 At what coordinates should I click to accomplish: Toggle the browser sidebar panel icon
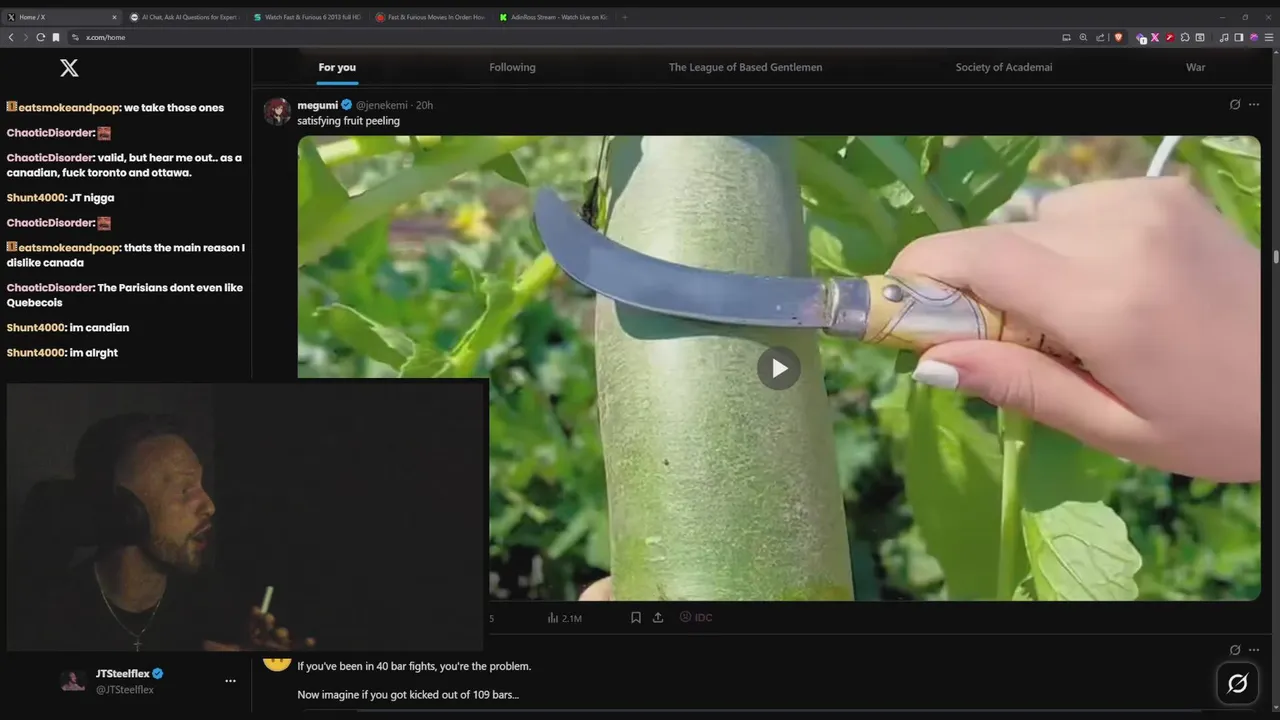pyautogui.click(x=1239, y=37)
